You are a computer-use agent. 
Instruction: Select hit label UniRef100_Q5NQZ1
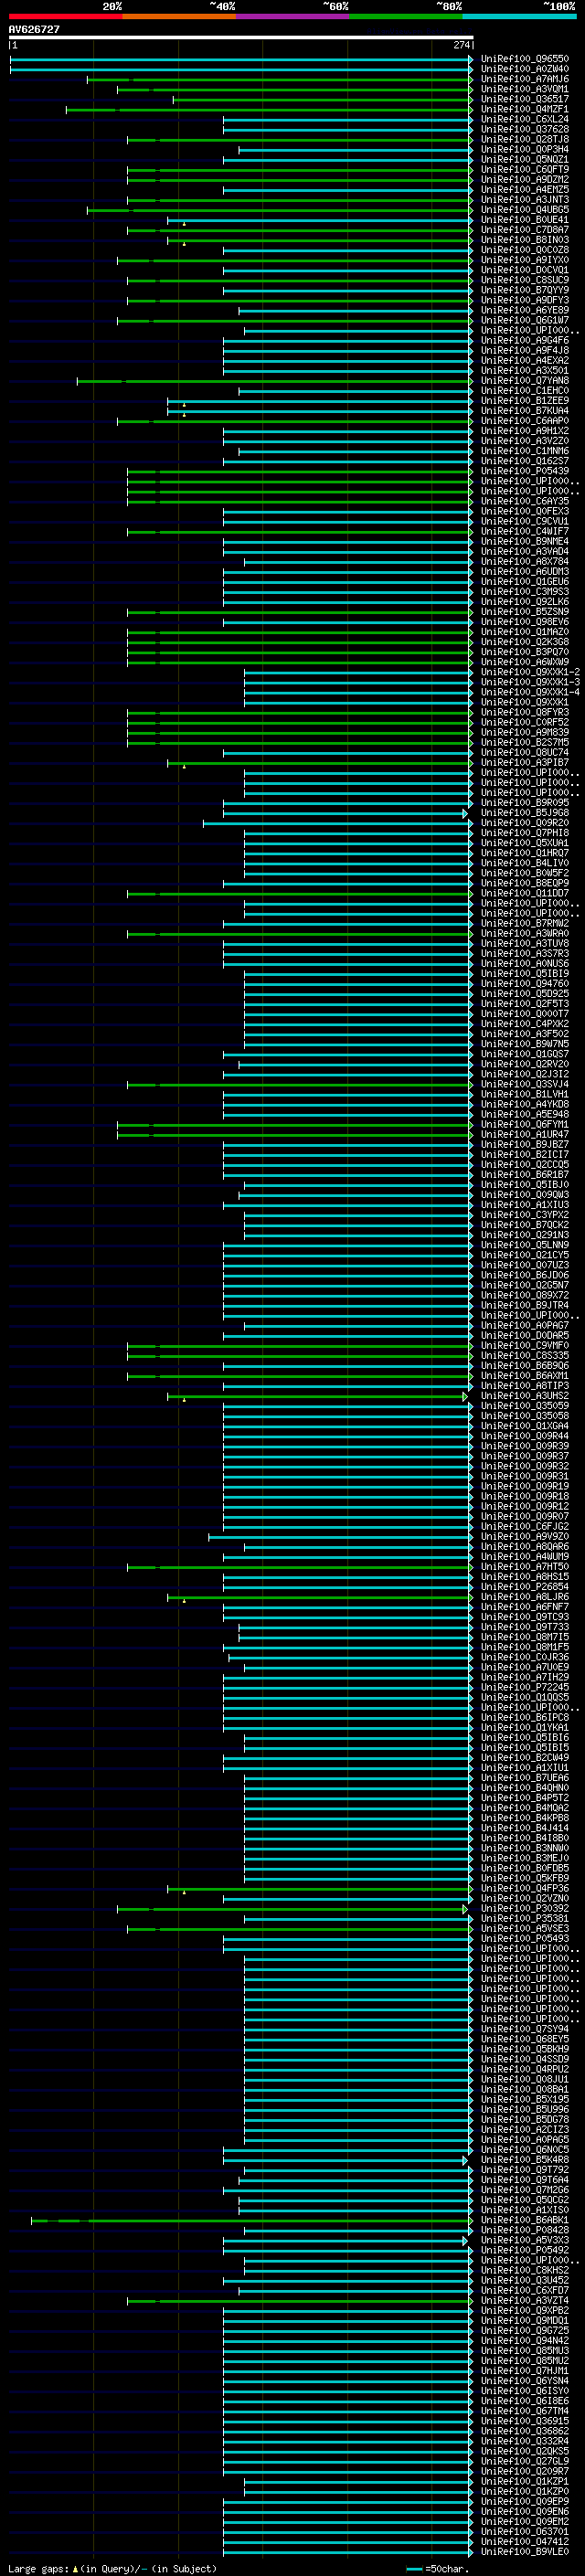(x=524, y=159)
